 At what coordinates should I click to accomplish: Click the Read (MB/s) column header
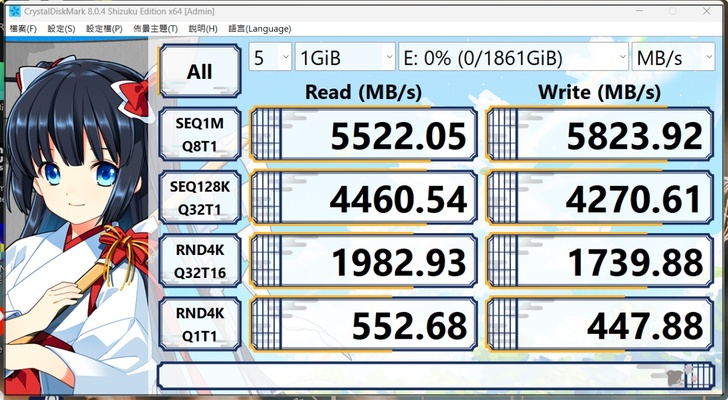coord(363,92)
